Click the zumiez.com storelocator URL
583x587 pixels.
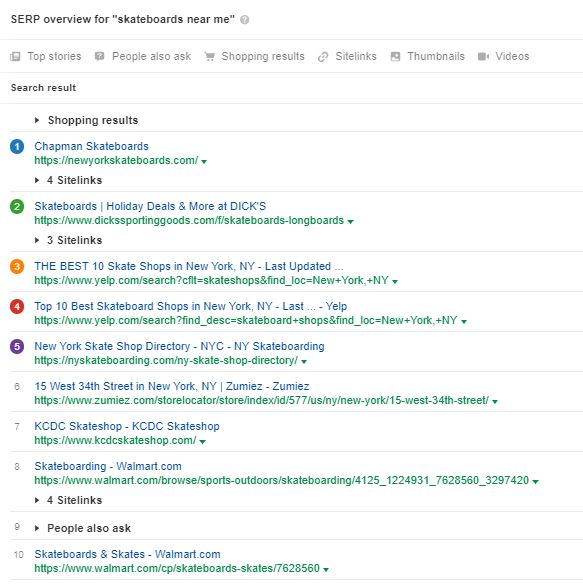click(x=261, y=401)
